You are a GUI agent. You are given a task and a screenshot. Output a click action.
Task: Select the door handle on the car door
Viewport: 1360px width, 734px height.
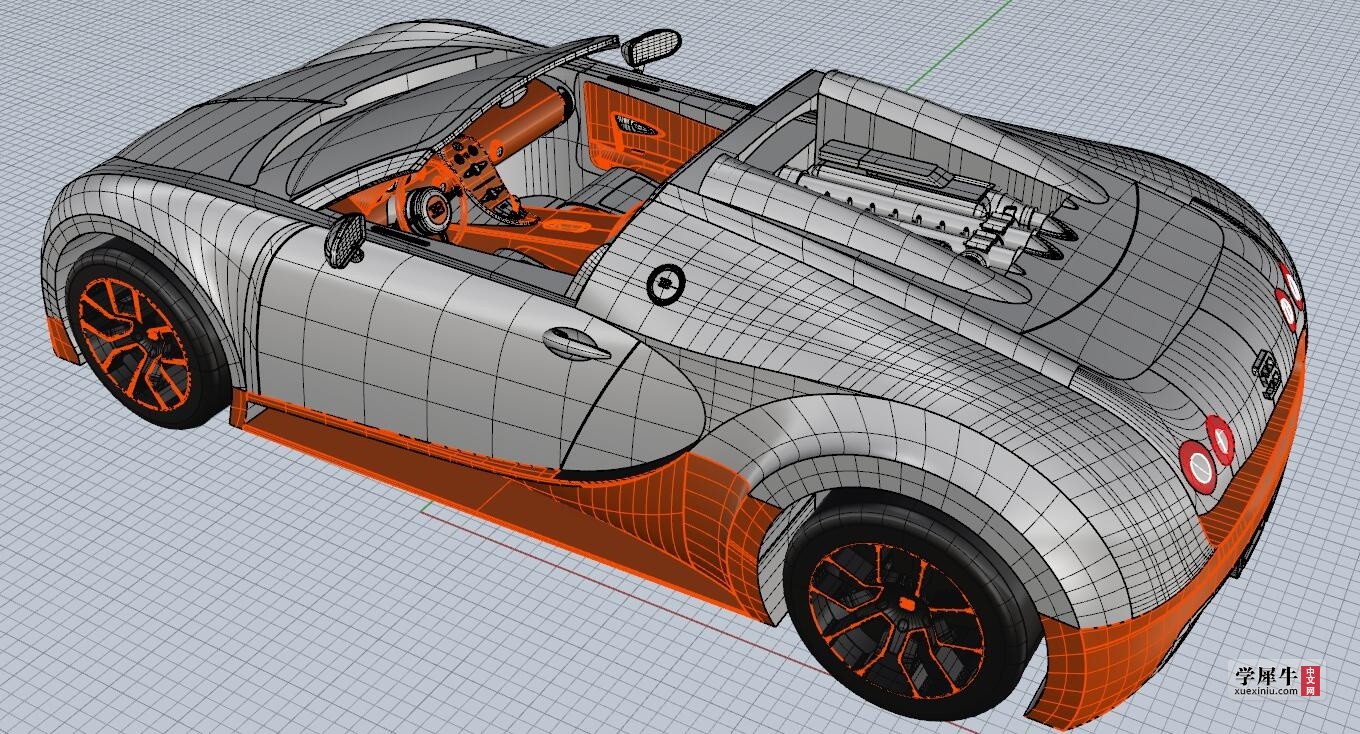point(577,343)
